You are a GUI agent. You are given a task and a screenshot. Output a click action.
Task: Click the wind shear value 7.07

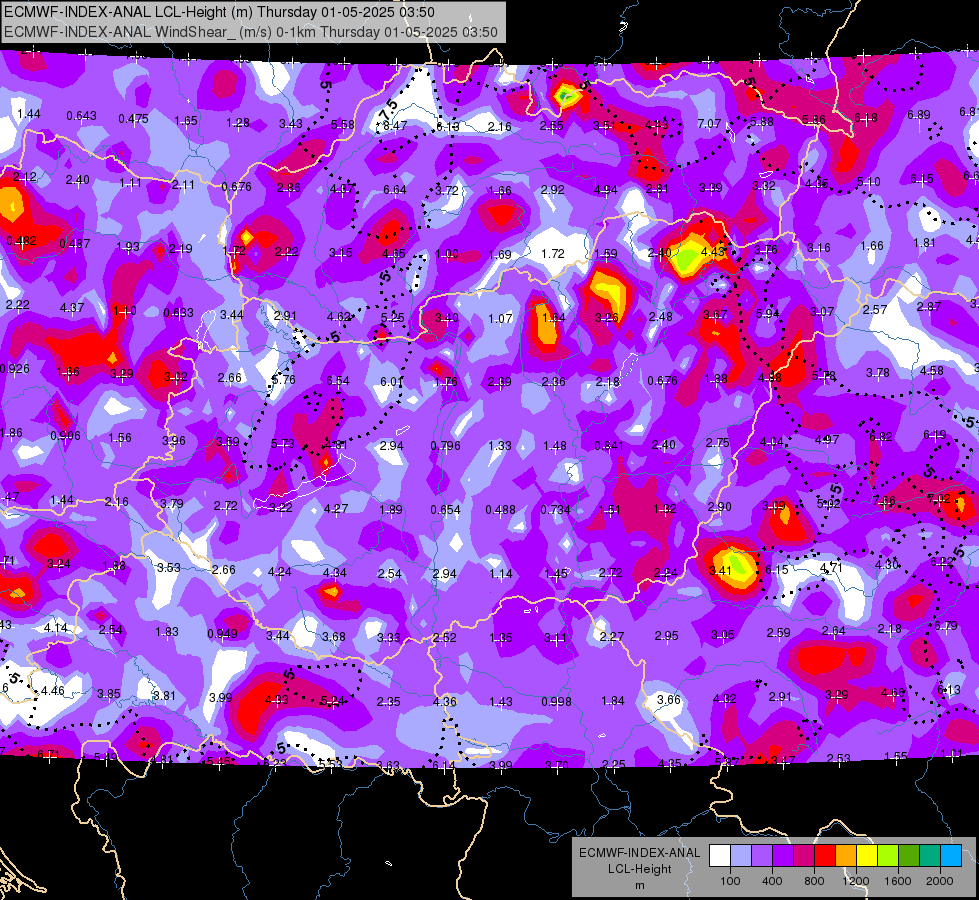point(709,124)
